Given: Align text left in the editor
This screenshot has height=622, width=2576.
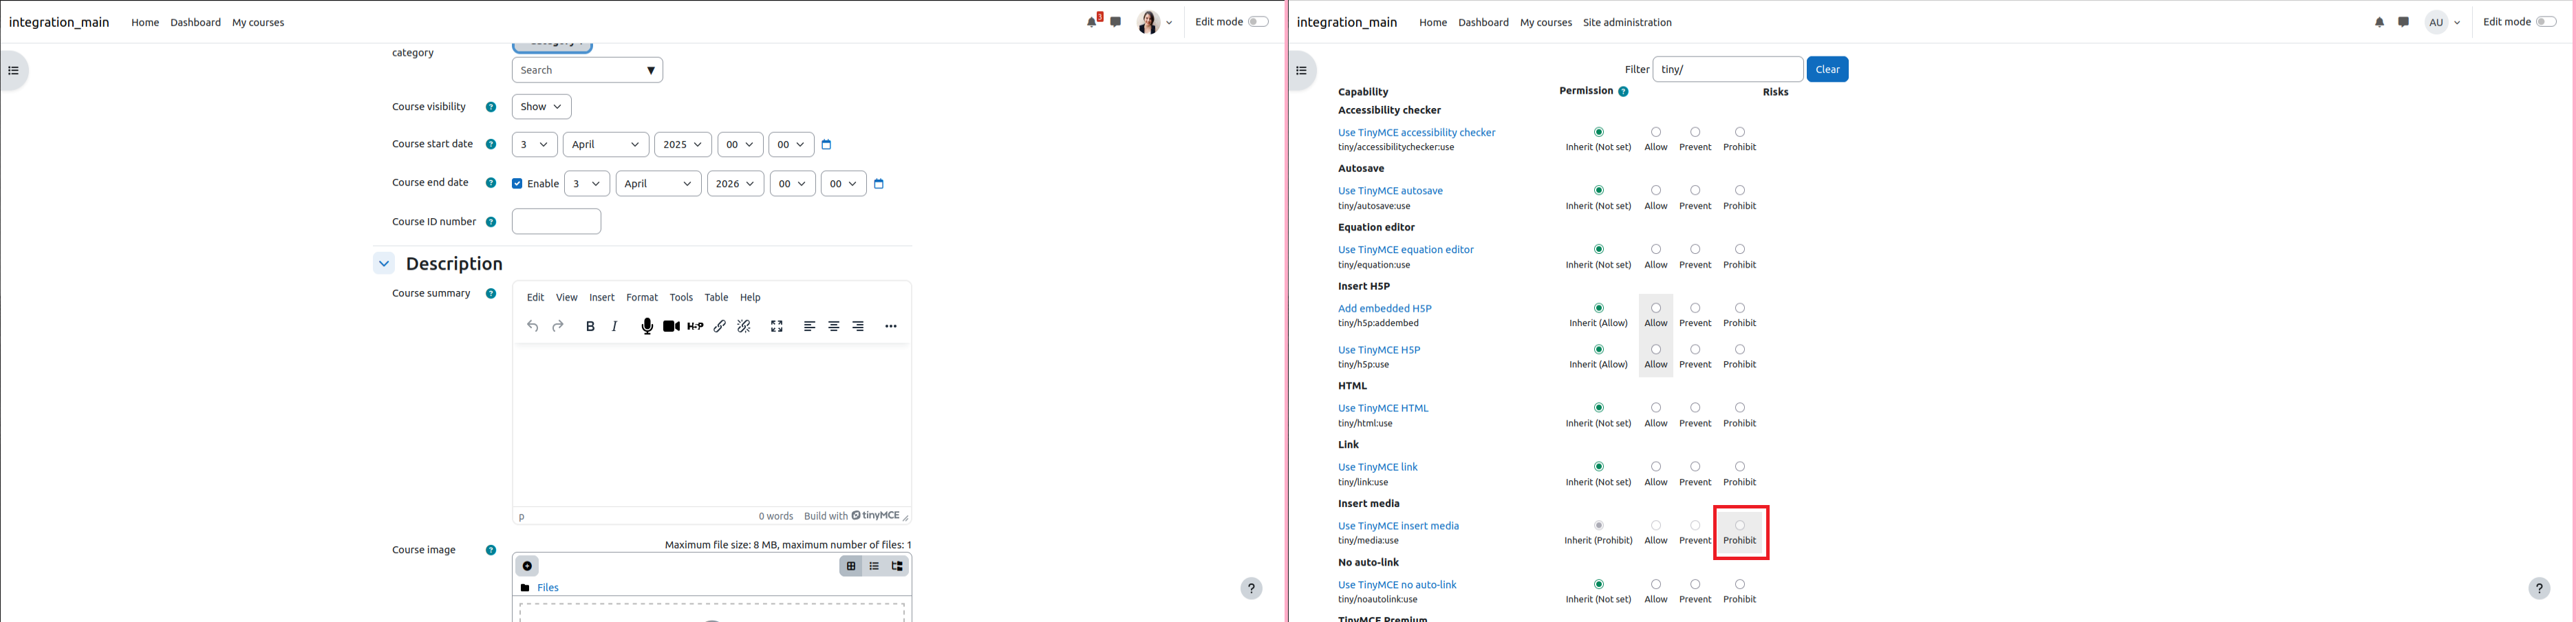Looking at the screenshot, I should coord(809,326).
